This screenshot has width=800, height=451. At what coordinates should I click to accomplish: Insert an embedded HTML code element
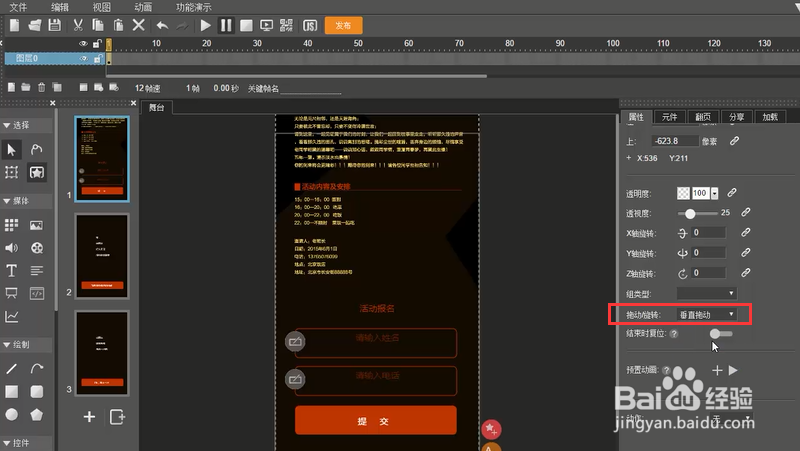pos(37,293)
